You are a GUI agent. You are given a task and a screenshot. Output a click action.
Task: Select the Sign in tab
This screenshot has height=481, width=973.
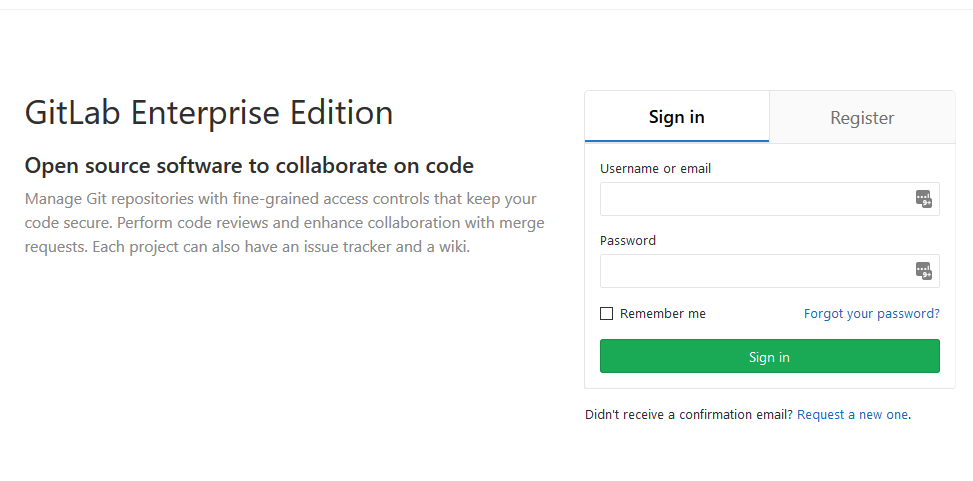(676, 117)
